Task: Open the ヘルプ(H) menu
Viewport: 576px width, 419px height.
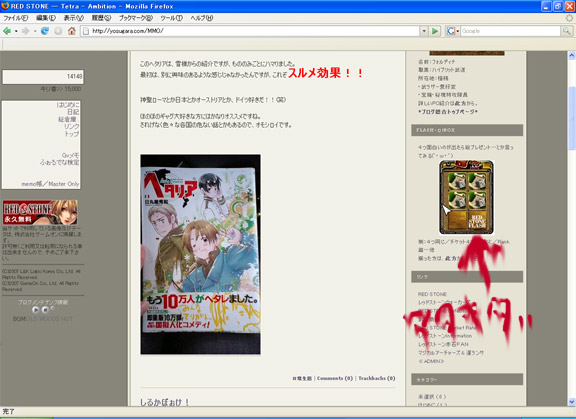Action: pos(201,18)
